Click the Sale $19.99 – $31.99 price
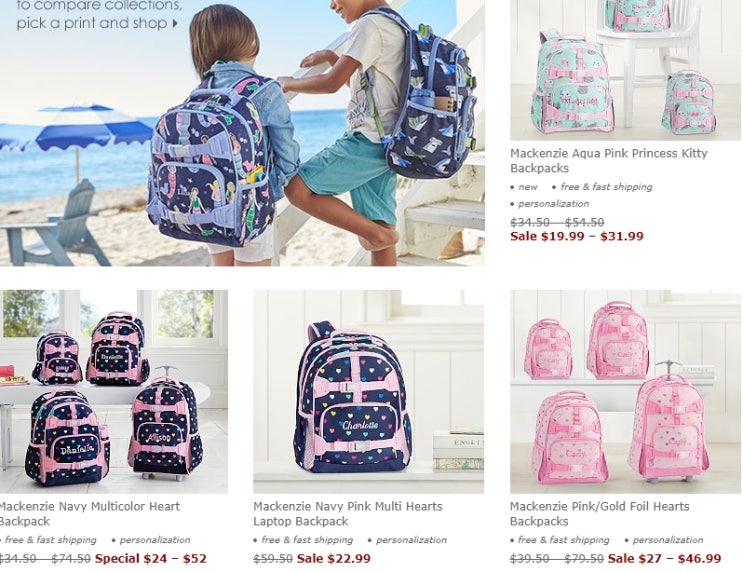Image resolution: width=743 pixels, height=572 pixels. 577,236
